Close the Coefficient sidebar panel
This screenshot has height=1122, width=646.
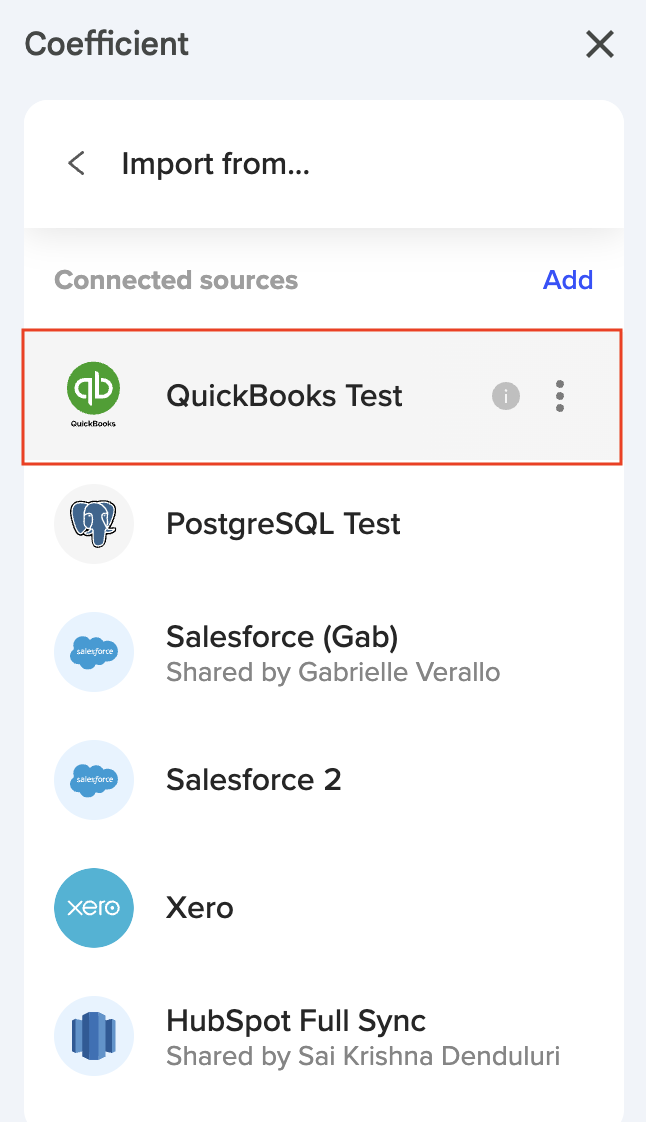point(599,44)
